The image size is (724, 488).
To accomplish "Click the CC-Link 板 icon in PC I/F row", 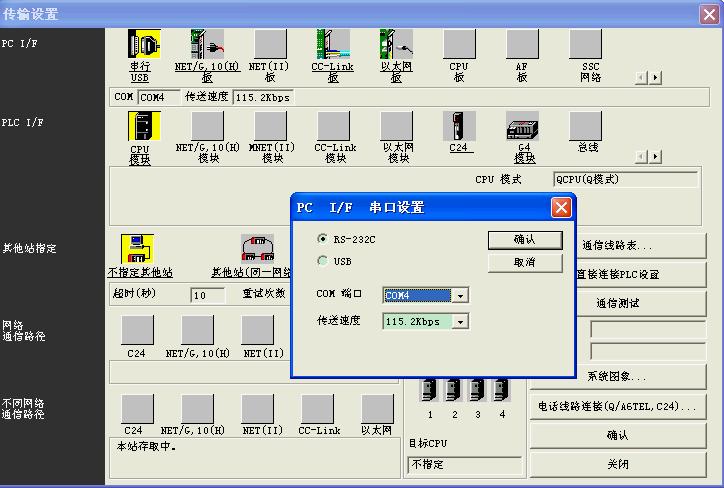I will coord(333,46).
